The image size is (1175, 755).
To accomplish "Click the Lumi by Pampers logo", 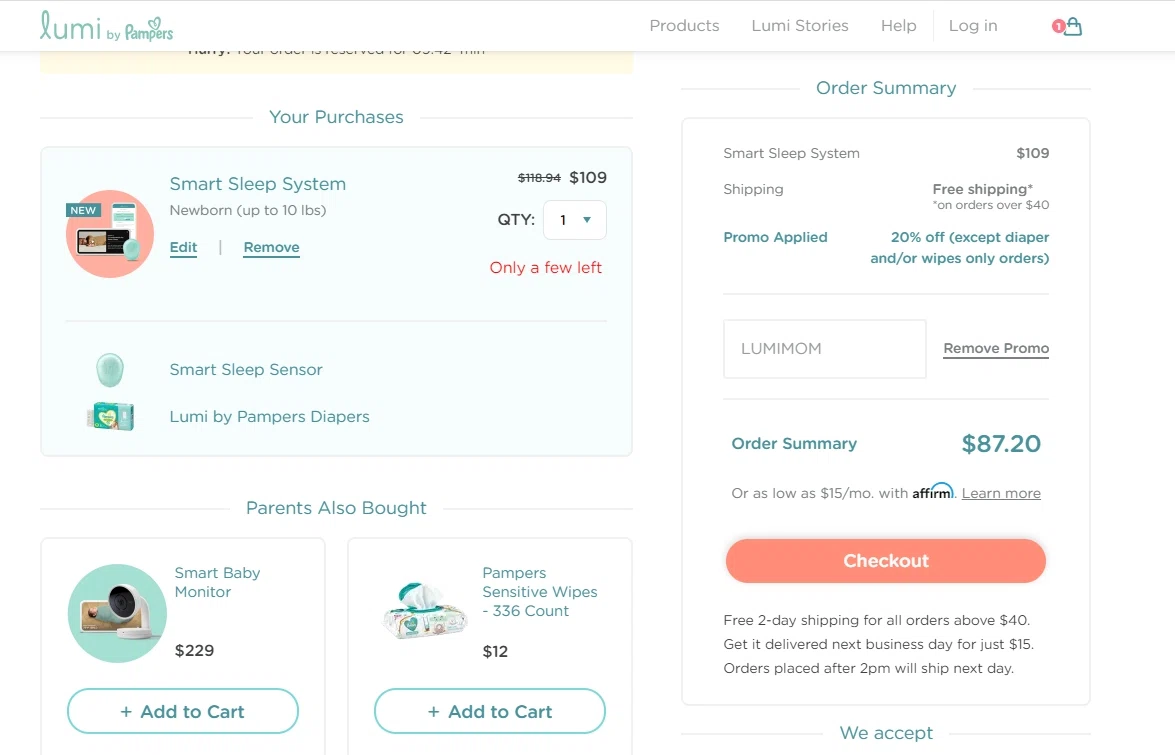I will point(106,26).
